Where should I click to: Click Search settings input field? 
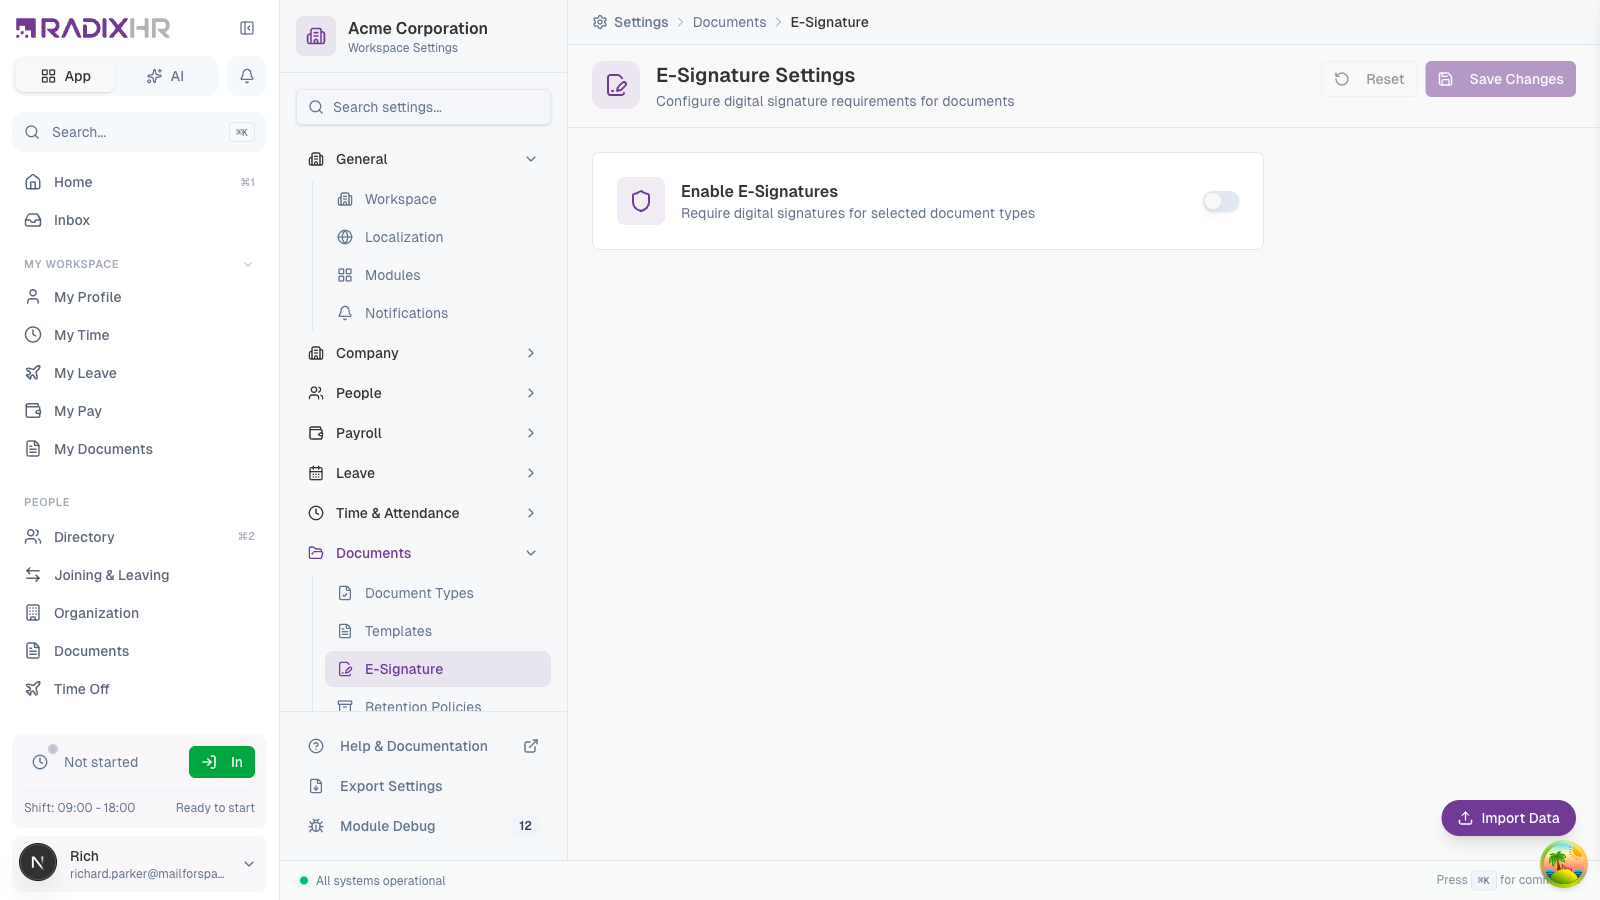click(x=423, y=107)
